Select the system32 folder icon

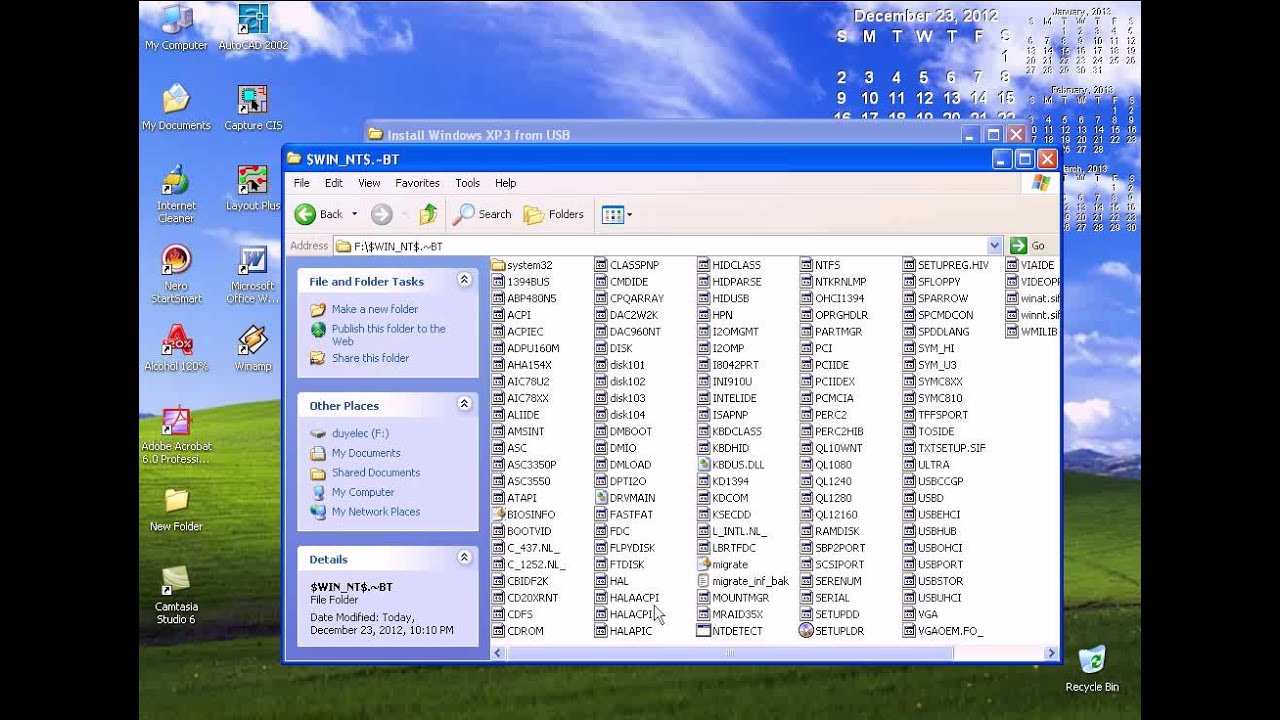click(x=498, y=265)
